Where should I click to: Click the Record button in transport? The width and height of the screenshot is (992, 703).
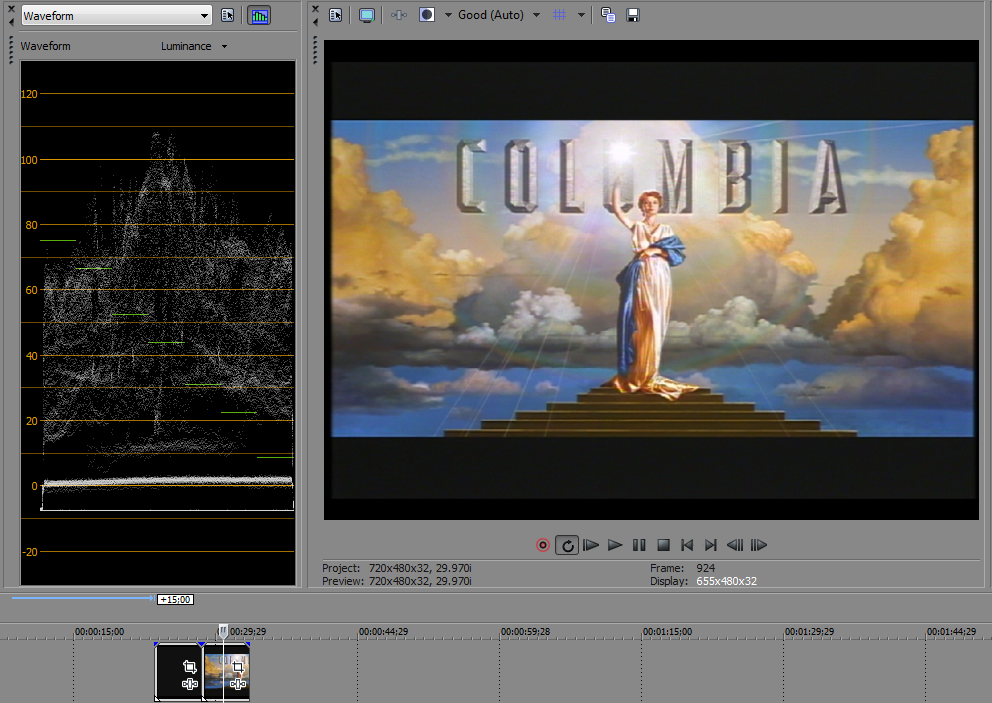tap(543, 545)
